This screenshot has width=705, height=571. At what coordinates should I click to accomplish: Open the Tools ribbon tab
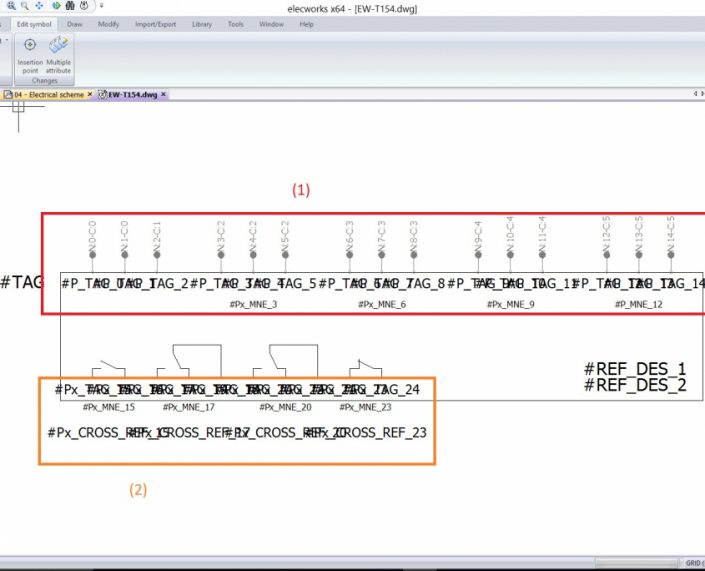236,24
